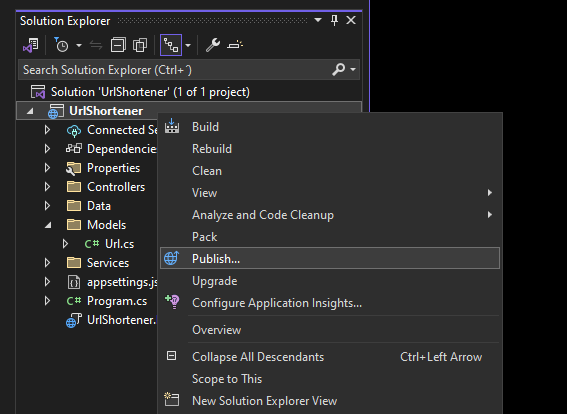Expand the Connected Services node
The width and height of the screenshot is (567, 414).
(47, 130)
